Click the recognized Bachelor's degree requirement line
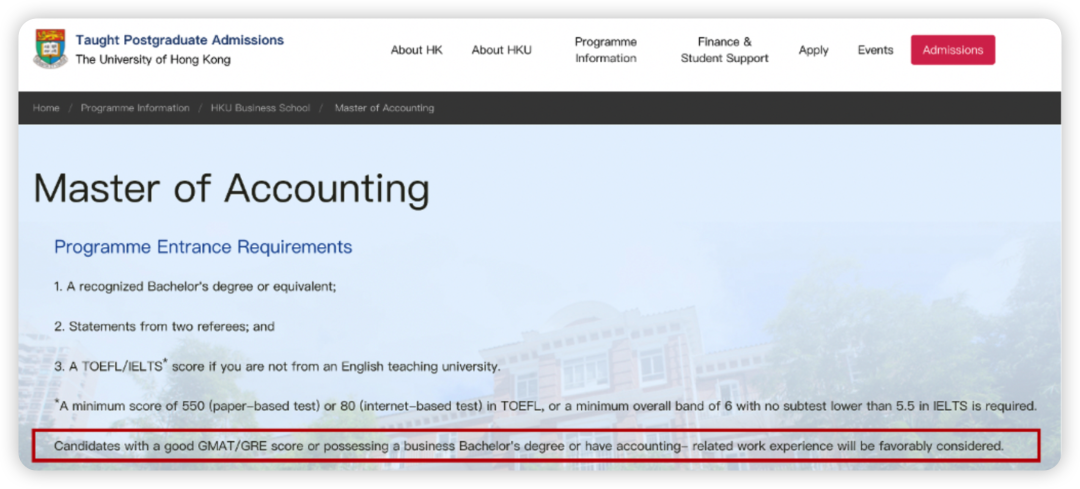1080x489 pixels. pos(195,287)
